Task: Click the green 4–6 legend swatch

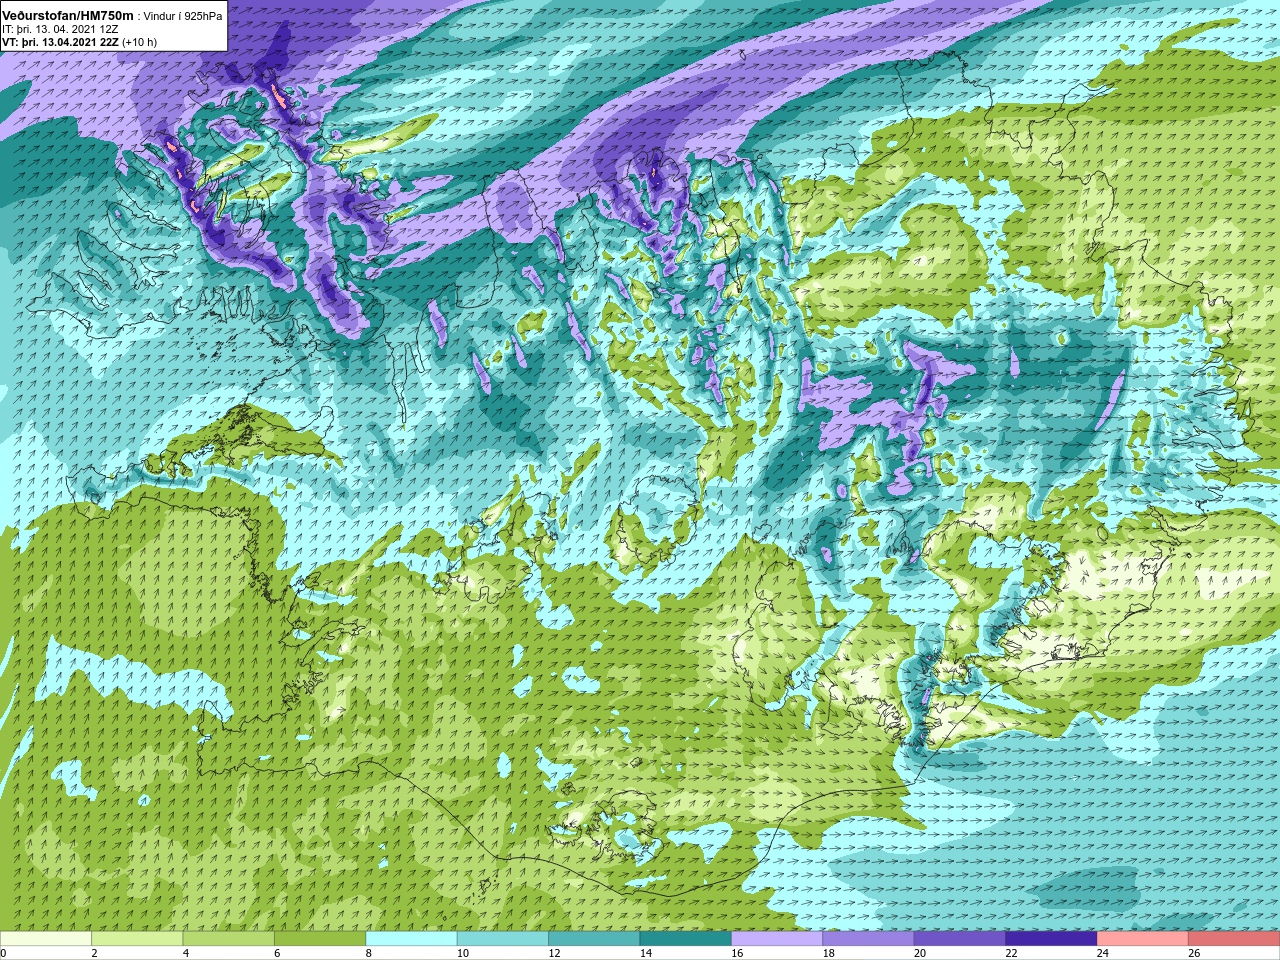Action: (x=229, y=939)
